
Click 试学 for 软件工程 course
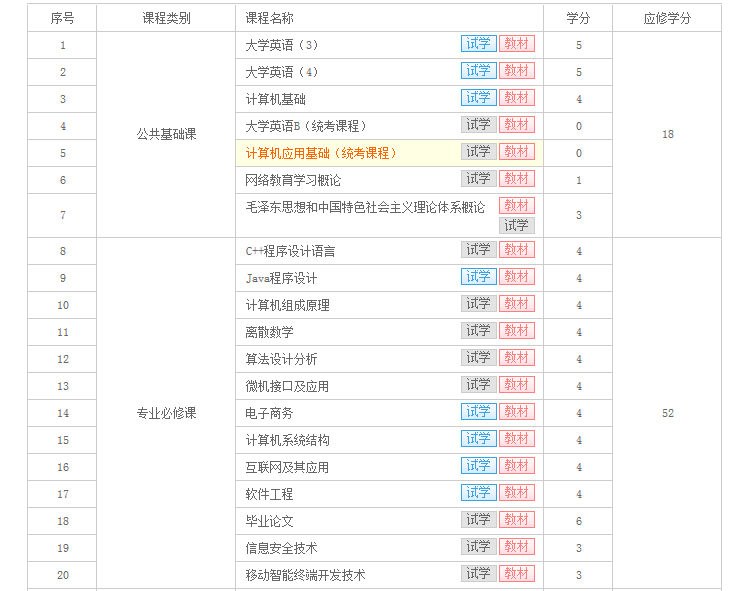pyautogui.click(x=478, y=493)
